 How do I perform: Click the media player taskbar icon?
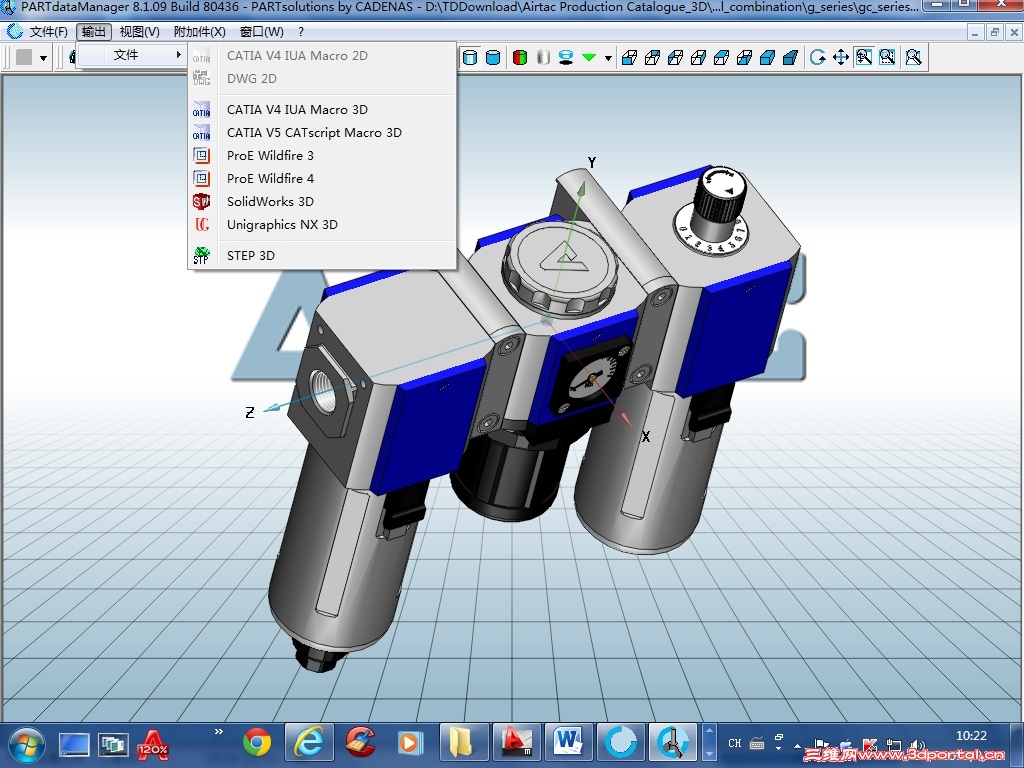[411, 743]
